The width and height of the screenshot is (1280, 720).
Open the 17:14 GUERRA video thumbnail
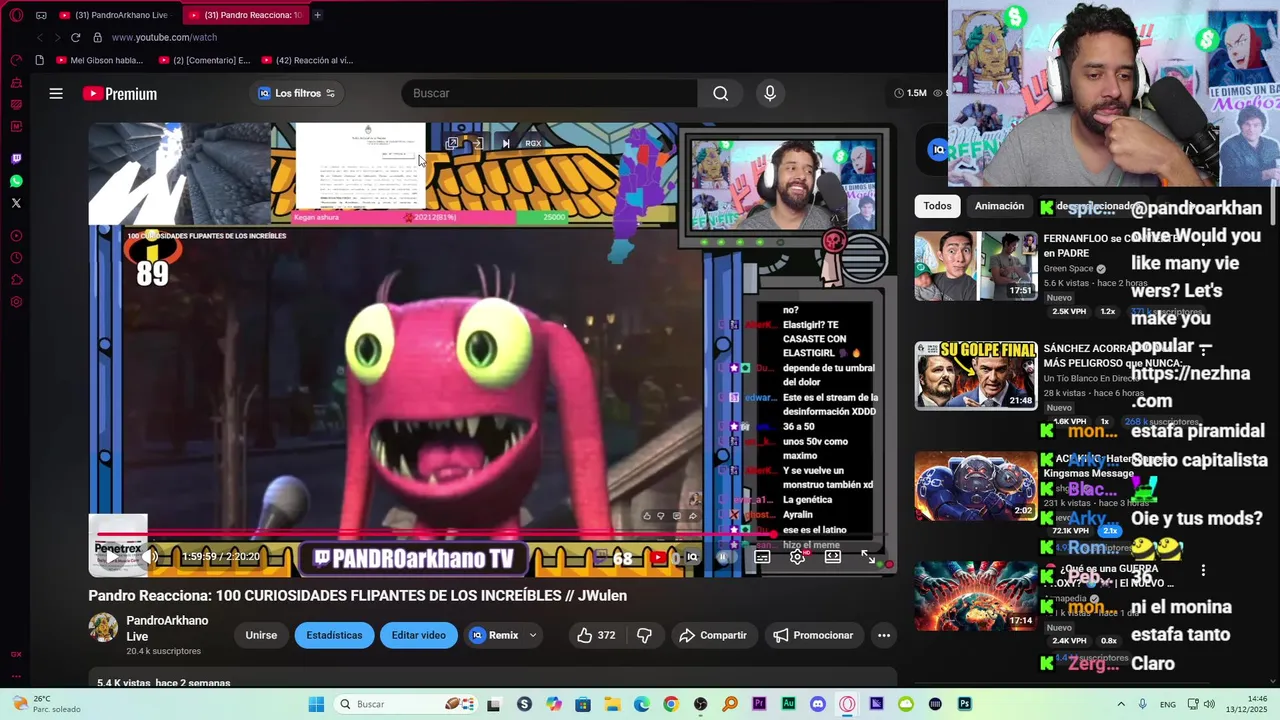click(976, 595)
